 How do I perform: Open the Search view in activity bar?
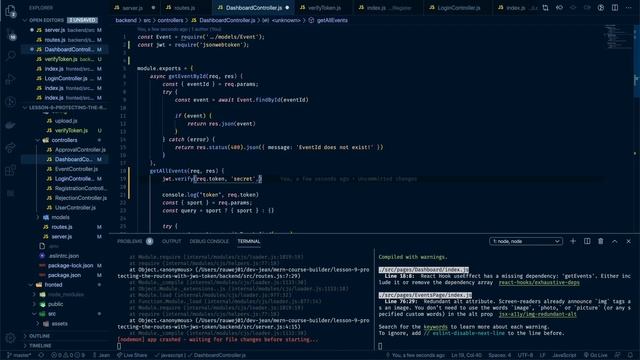tap(11, 56)
